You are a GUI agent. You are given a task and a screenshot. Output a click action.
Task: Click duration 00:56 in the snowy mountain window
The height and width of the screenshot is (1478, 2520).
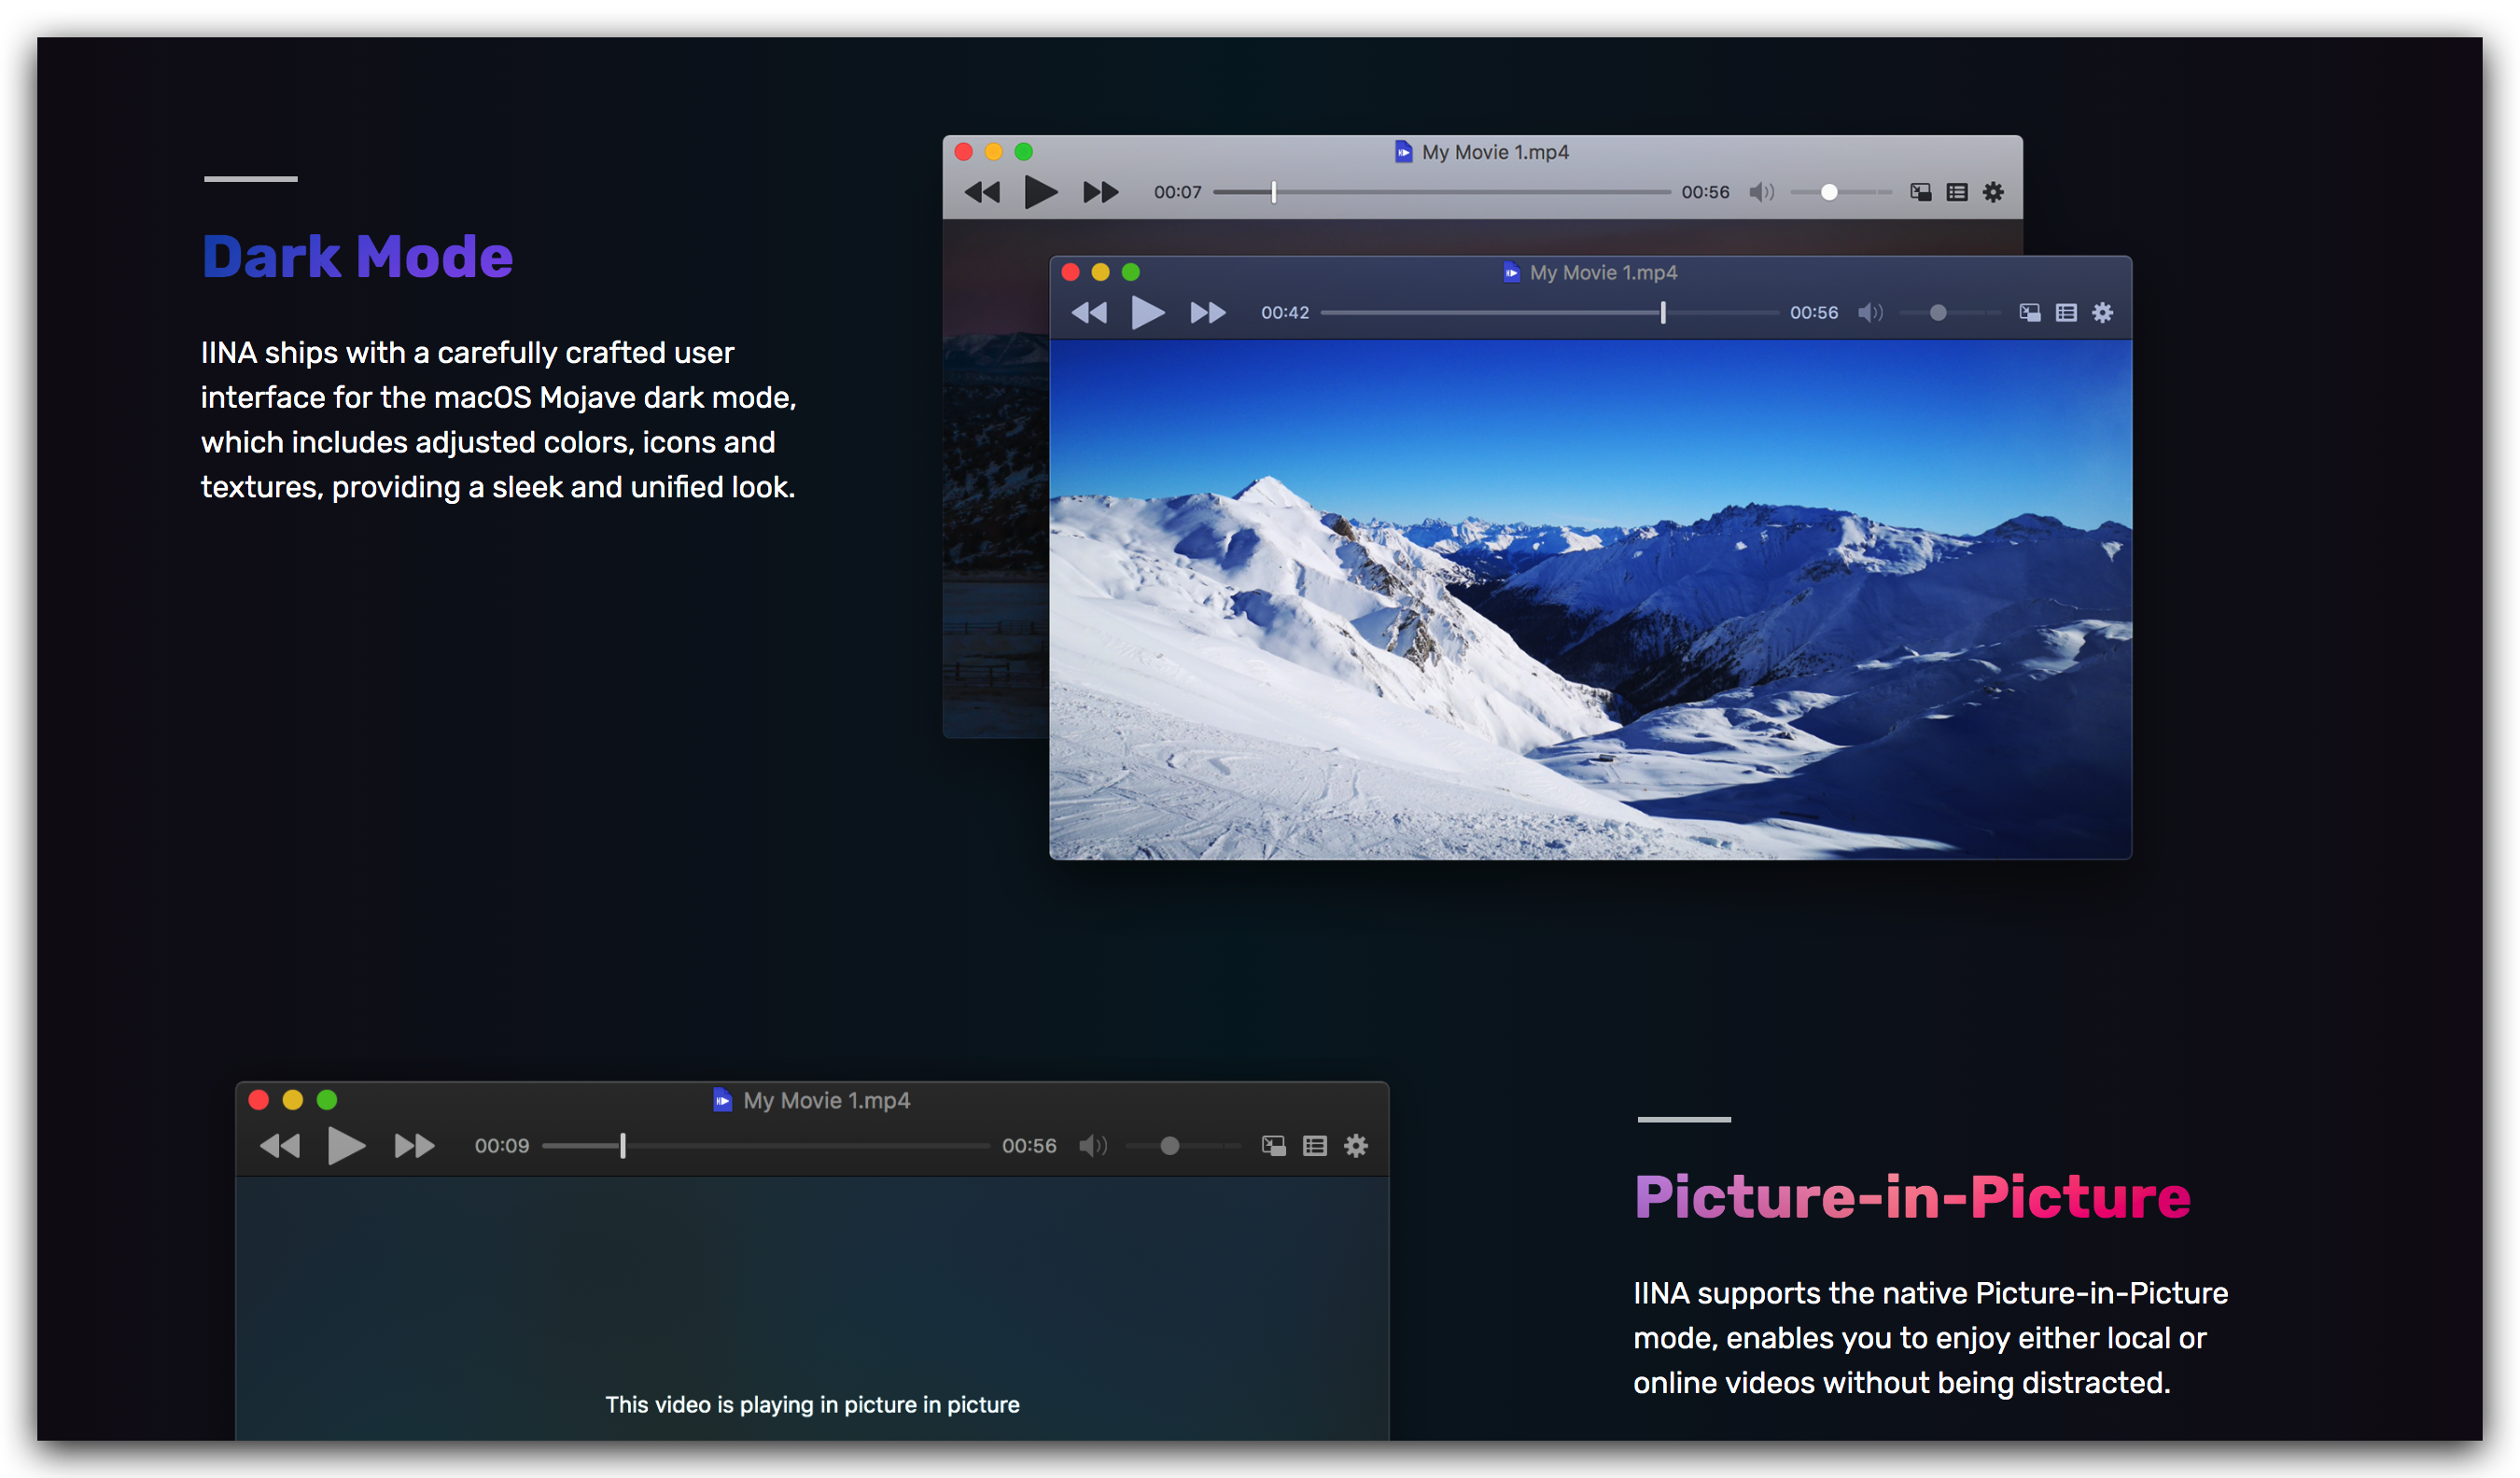coord(1813,313)
